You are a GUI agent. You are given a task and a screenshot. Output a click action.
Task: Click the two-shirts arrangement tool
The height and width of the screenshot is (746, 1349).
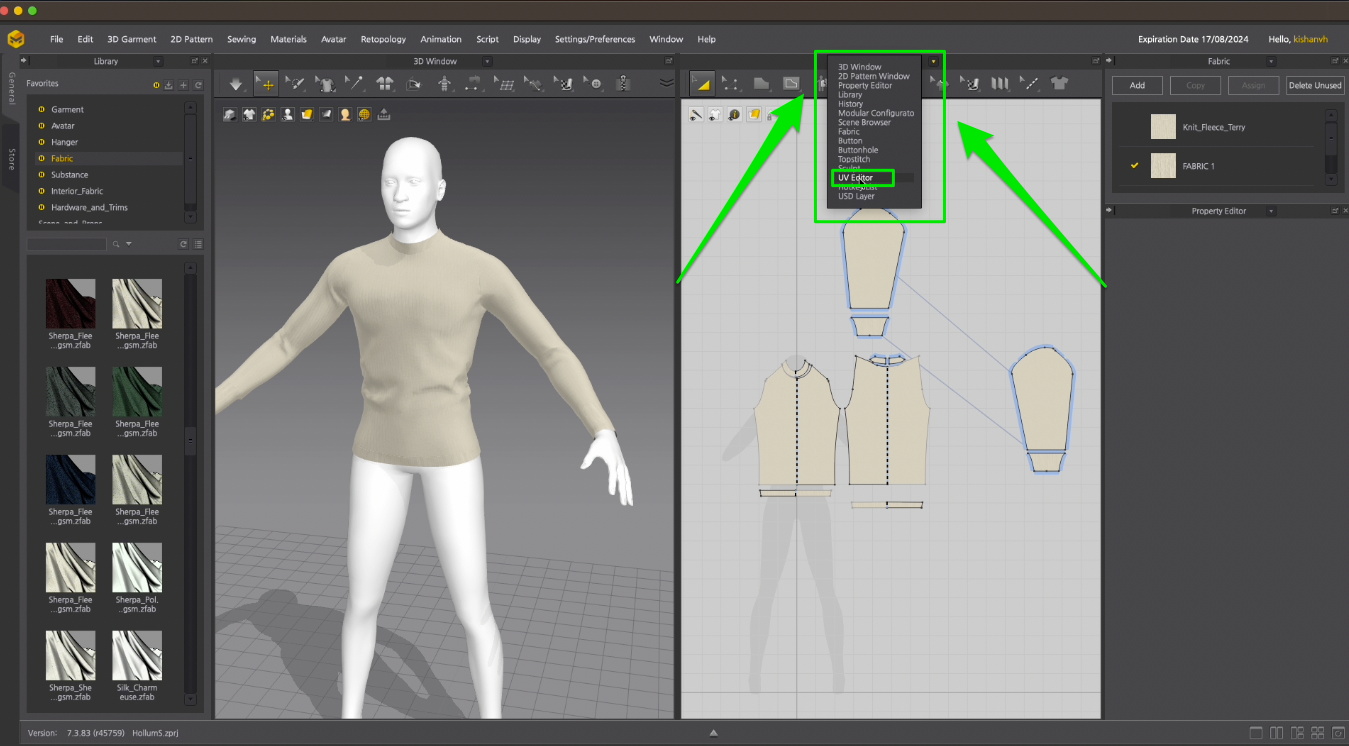pos(385,84)
